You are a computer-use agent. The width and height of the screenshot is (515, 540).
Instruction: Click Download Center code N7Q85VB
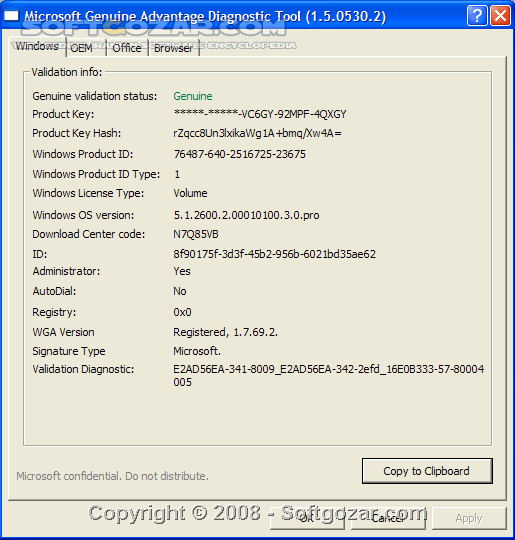(196, 234)
